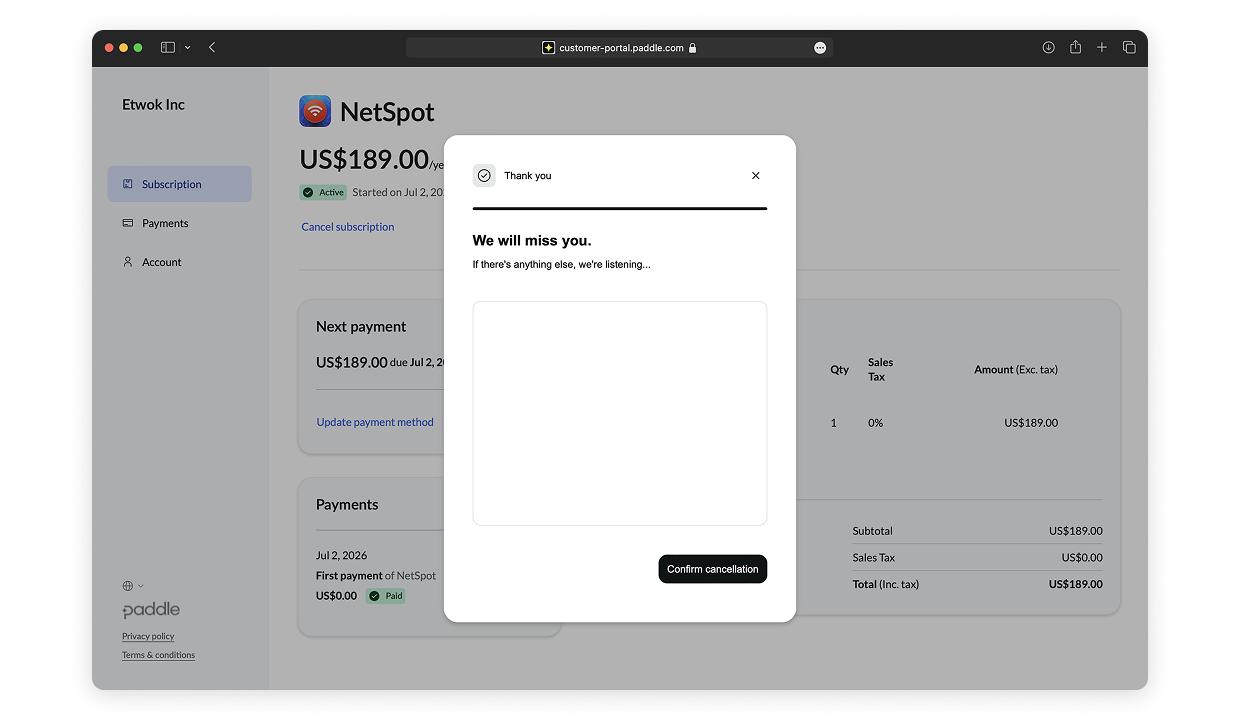Click the Subscription sidebar icon
This screenshot has height=720, width=1240.
(x=128, y=184)
